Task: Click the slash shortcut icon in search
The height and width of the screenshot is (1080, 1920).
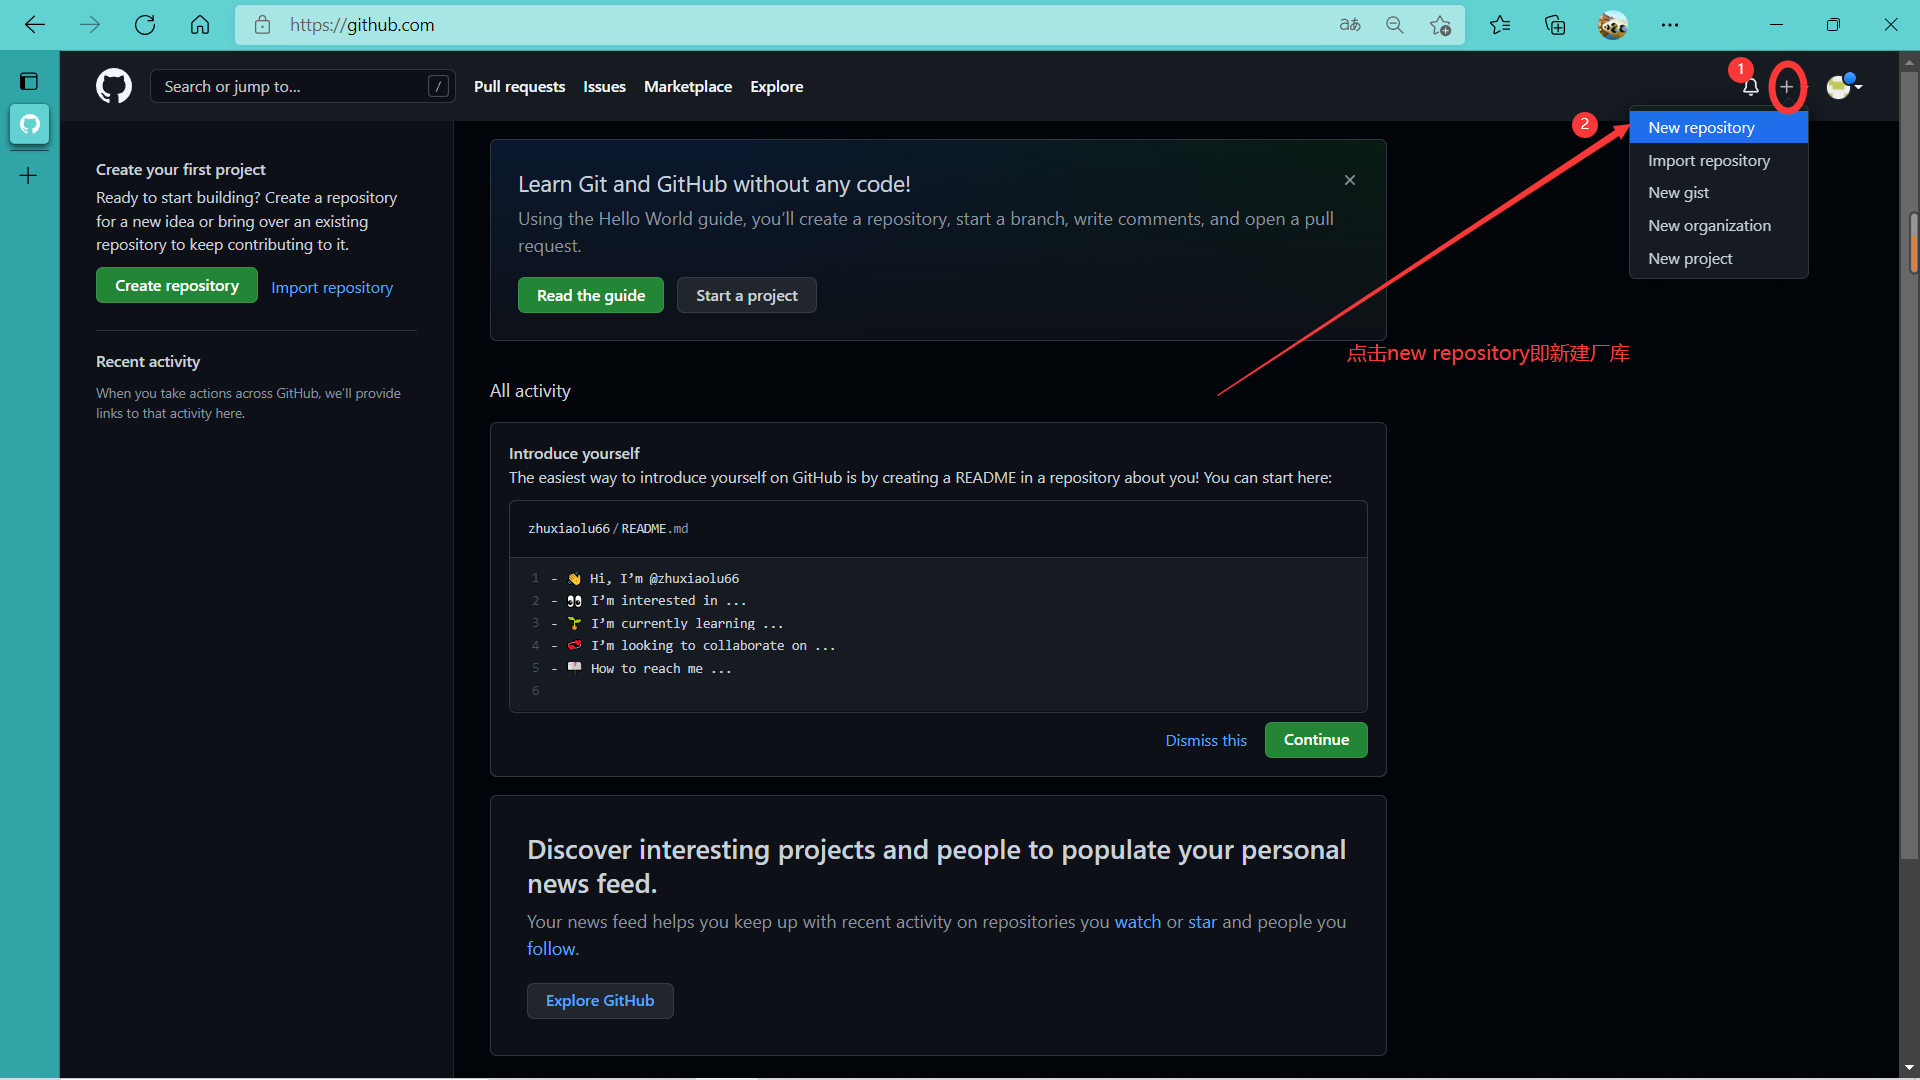Action: pos(438,86)
